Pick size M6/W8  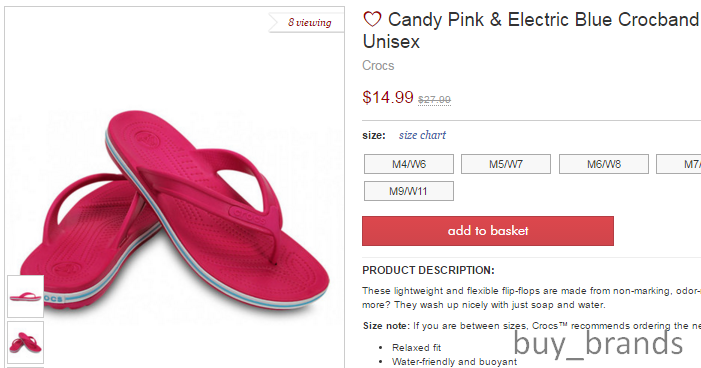point(604,164)
